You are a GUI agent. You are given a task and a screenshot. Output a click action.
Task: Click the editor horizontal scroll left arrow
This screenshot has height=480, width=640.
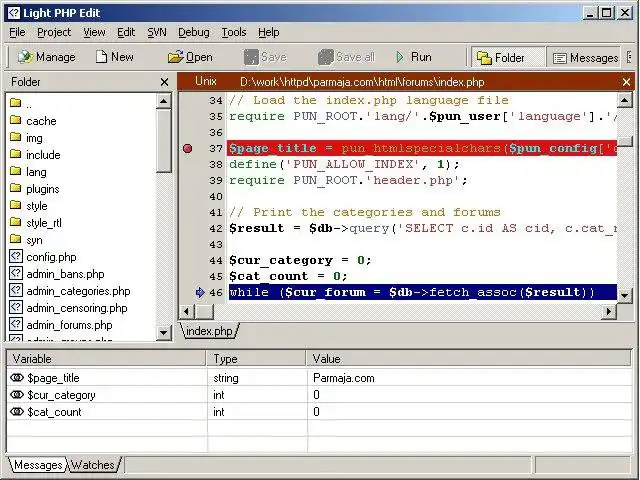pyautogui.click(x=187, y=311)
